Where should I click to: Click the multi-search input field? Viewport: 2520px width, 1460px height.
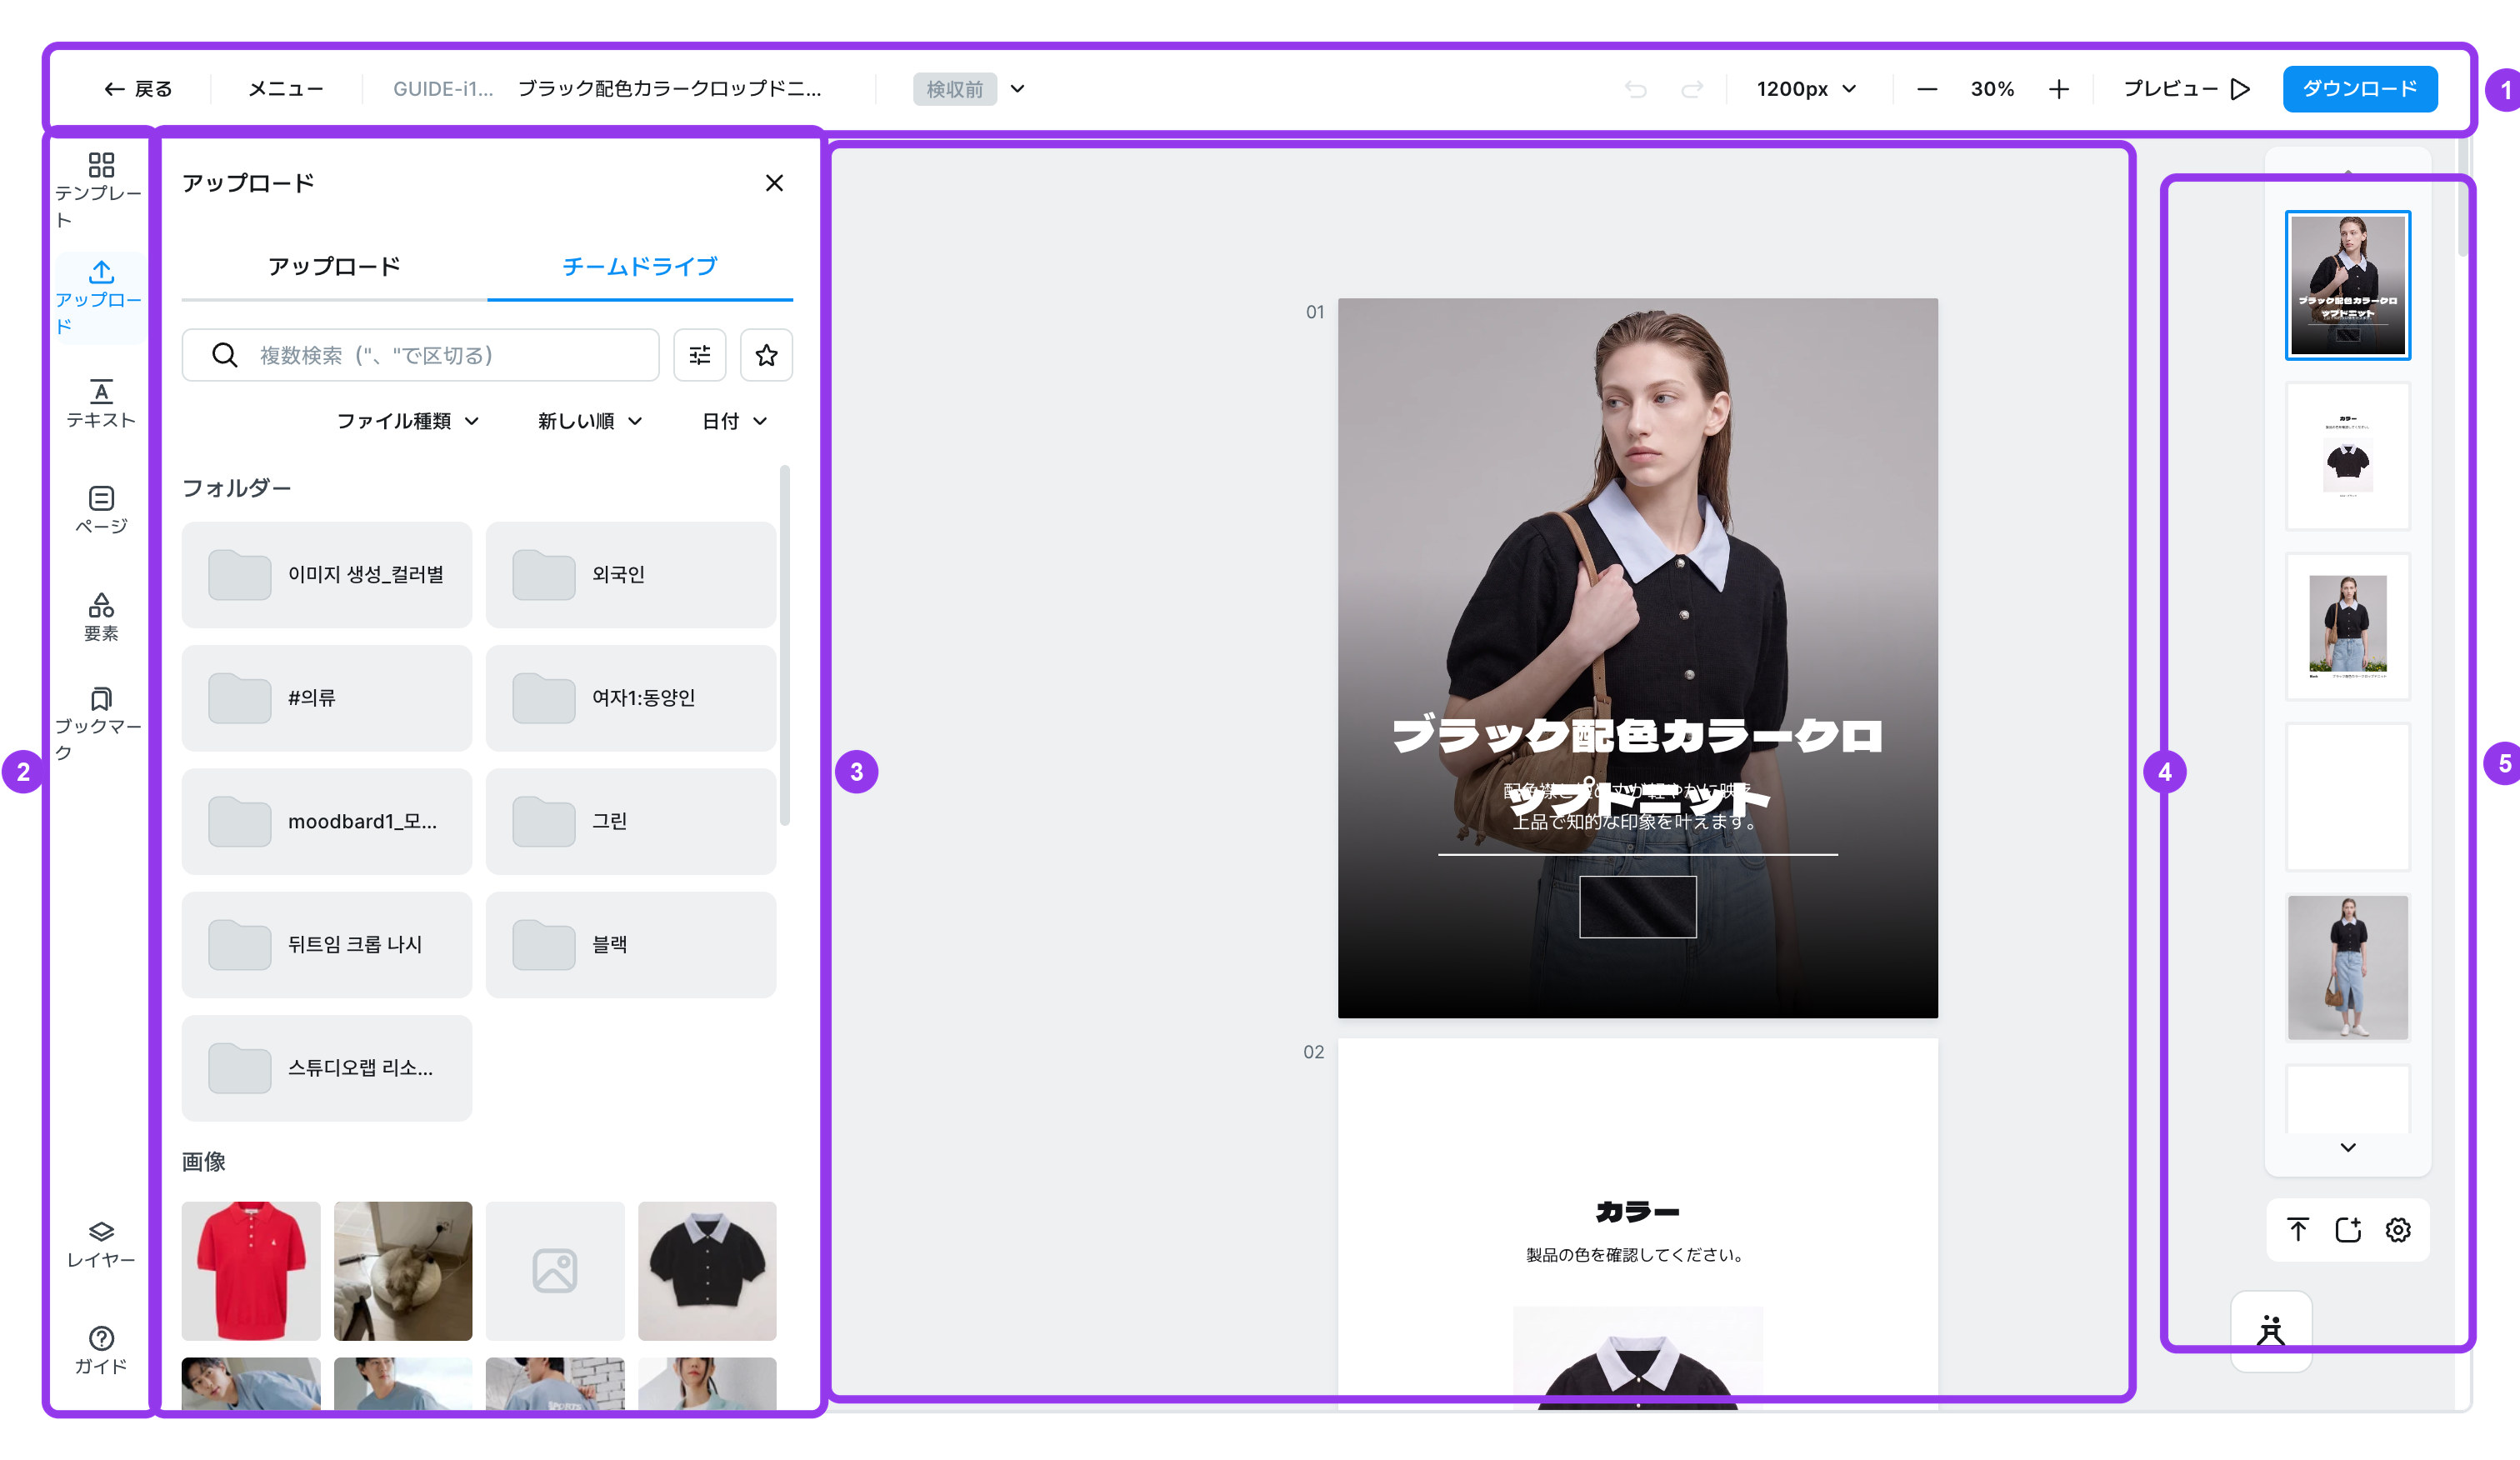[x=420, y=355]
